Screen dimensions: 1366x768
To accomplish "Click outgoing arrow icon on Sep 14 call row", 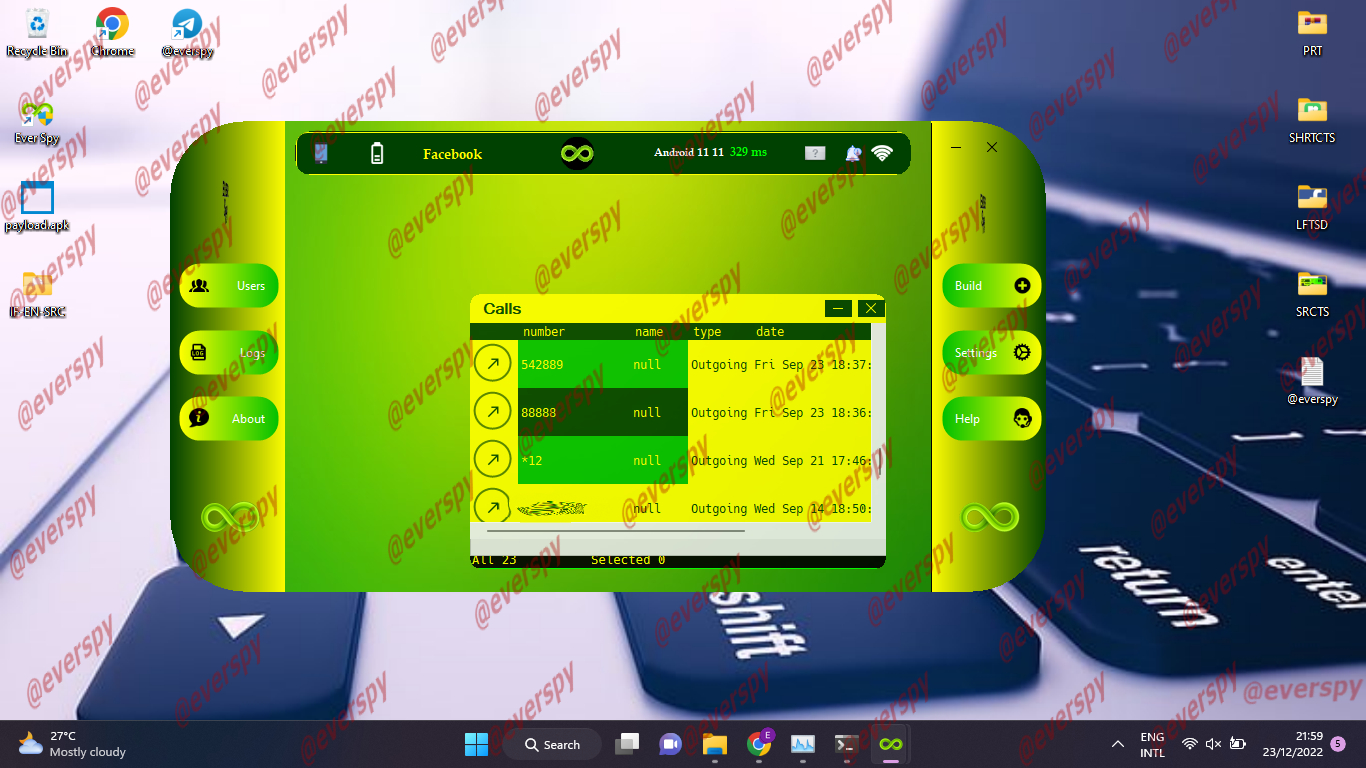I will [493, 505].
